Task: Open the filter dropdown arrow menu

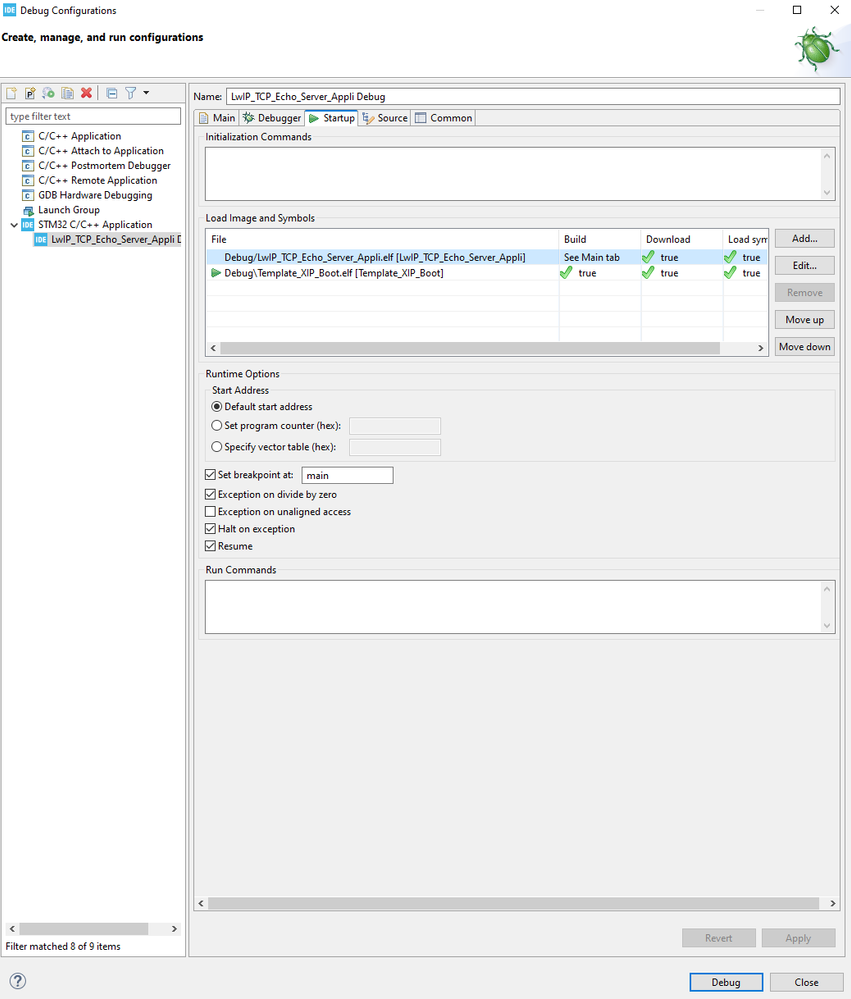Action: click(x=147, y=93)
